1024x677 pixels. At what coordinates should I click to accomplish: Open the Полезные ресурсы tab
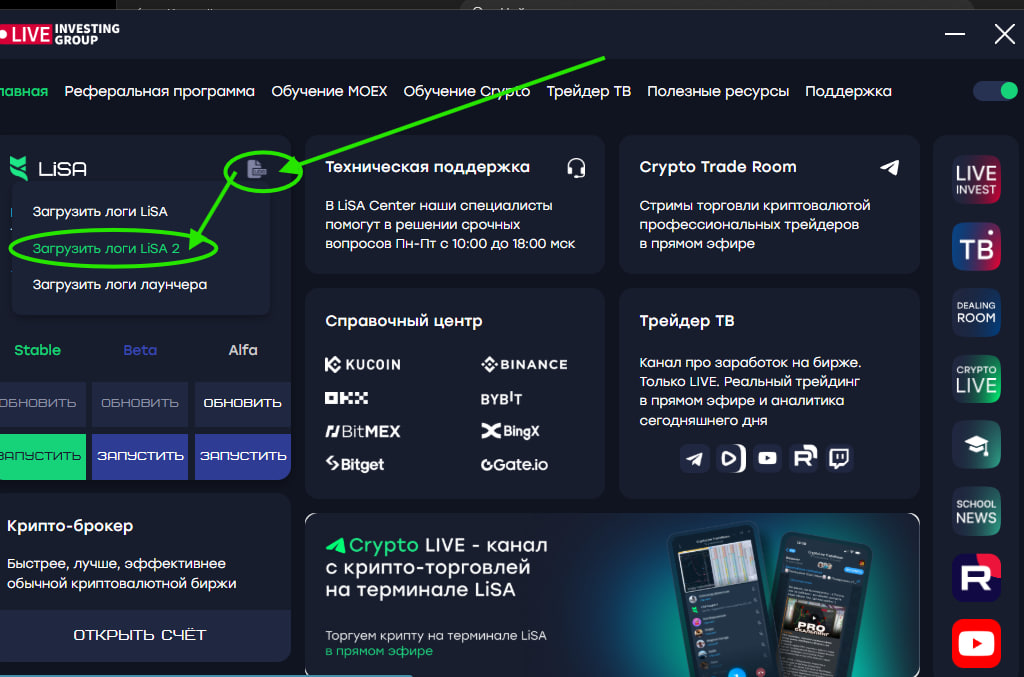point(718,91)
